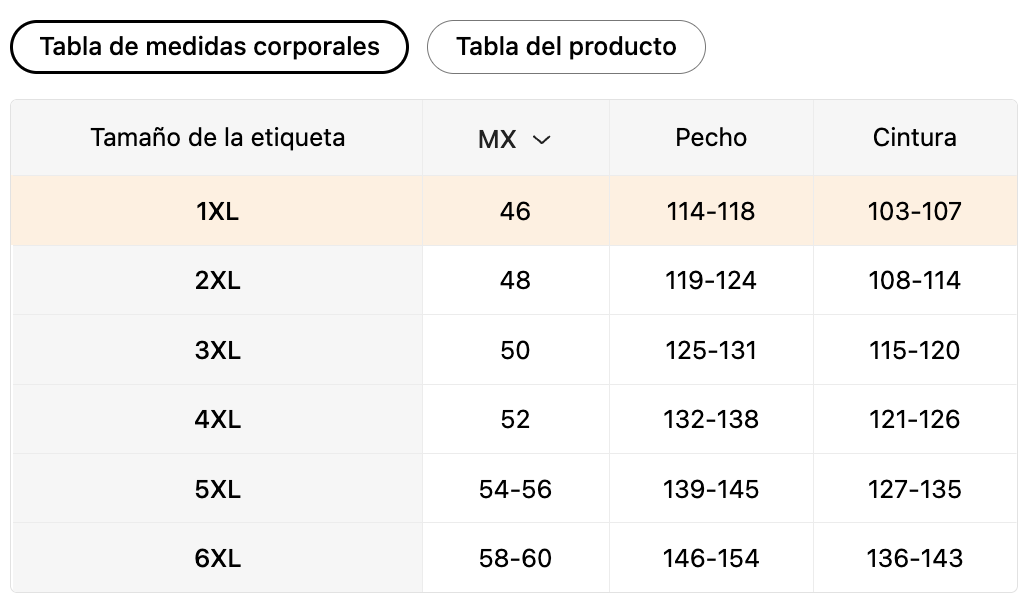Click the 108-114 waist cell for 2XL
1036x616 pixels.
point(914,280)
